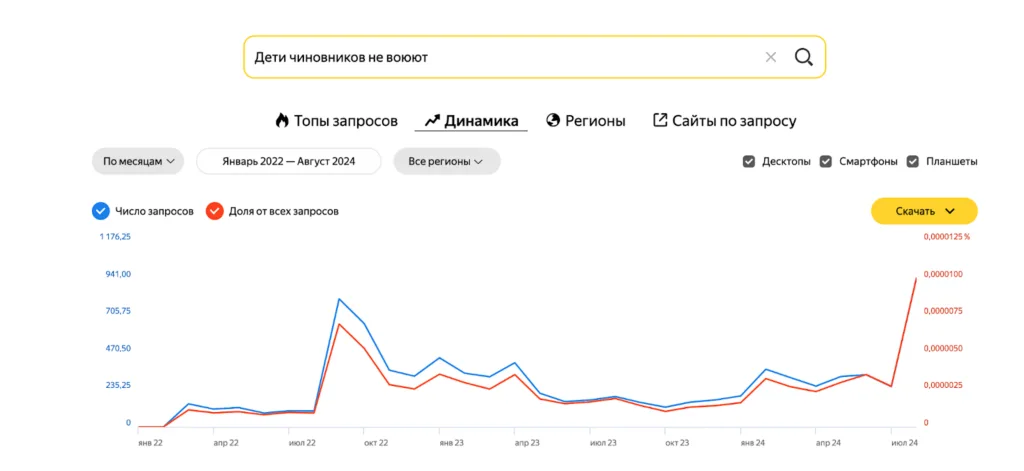Image resolution: width=1024 pixels, height=471 pixels.
Task: Open the По месяцам grouping dropdown
Action: pos(138,161)
